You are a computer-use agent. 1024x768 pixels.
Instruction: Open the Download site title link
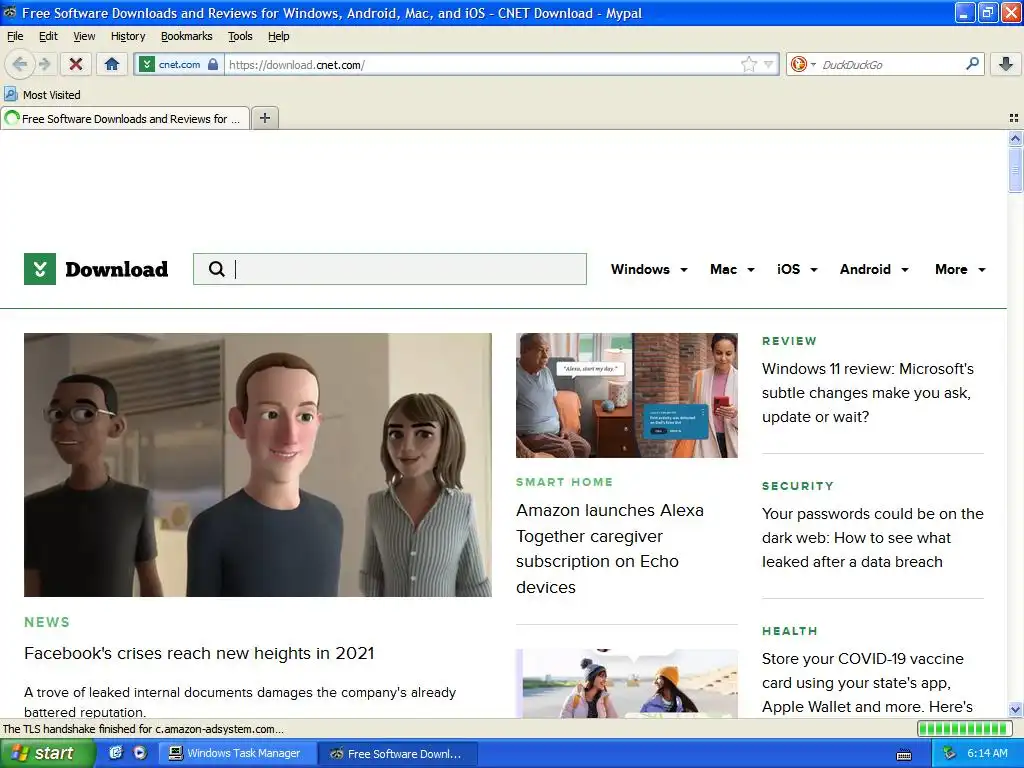point(117,269)
